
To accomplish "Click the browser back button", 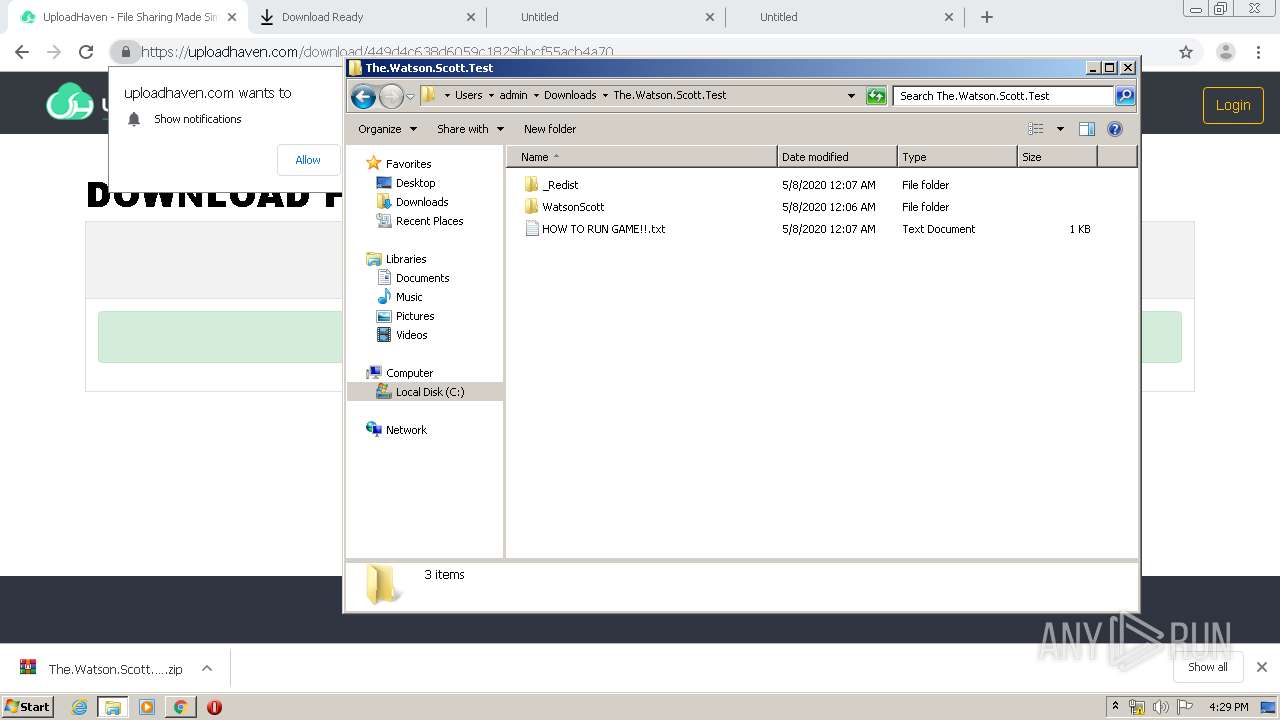I will click(22, 52).
